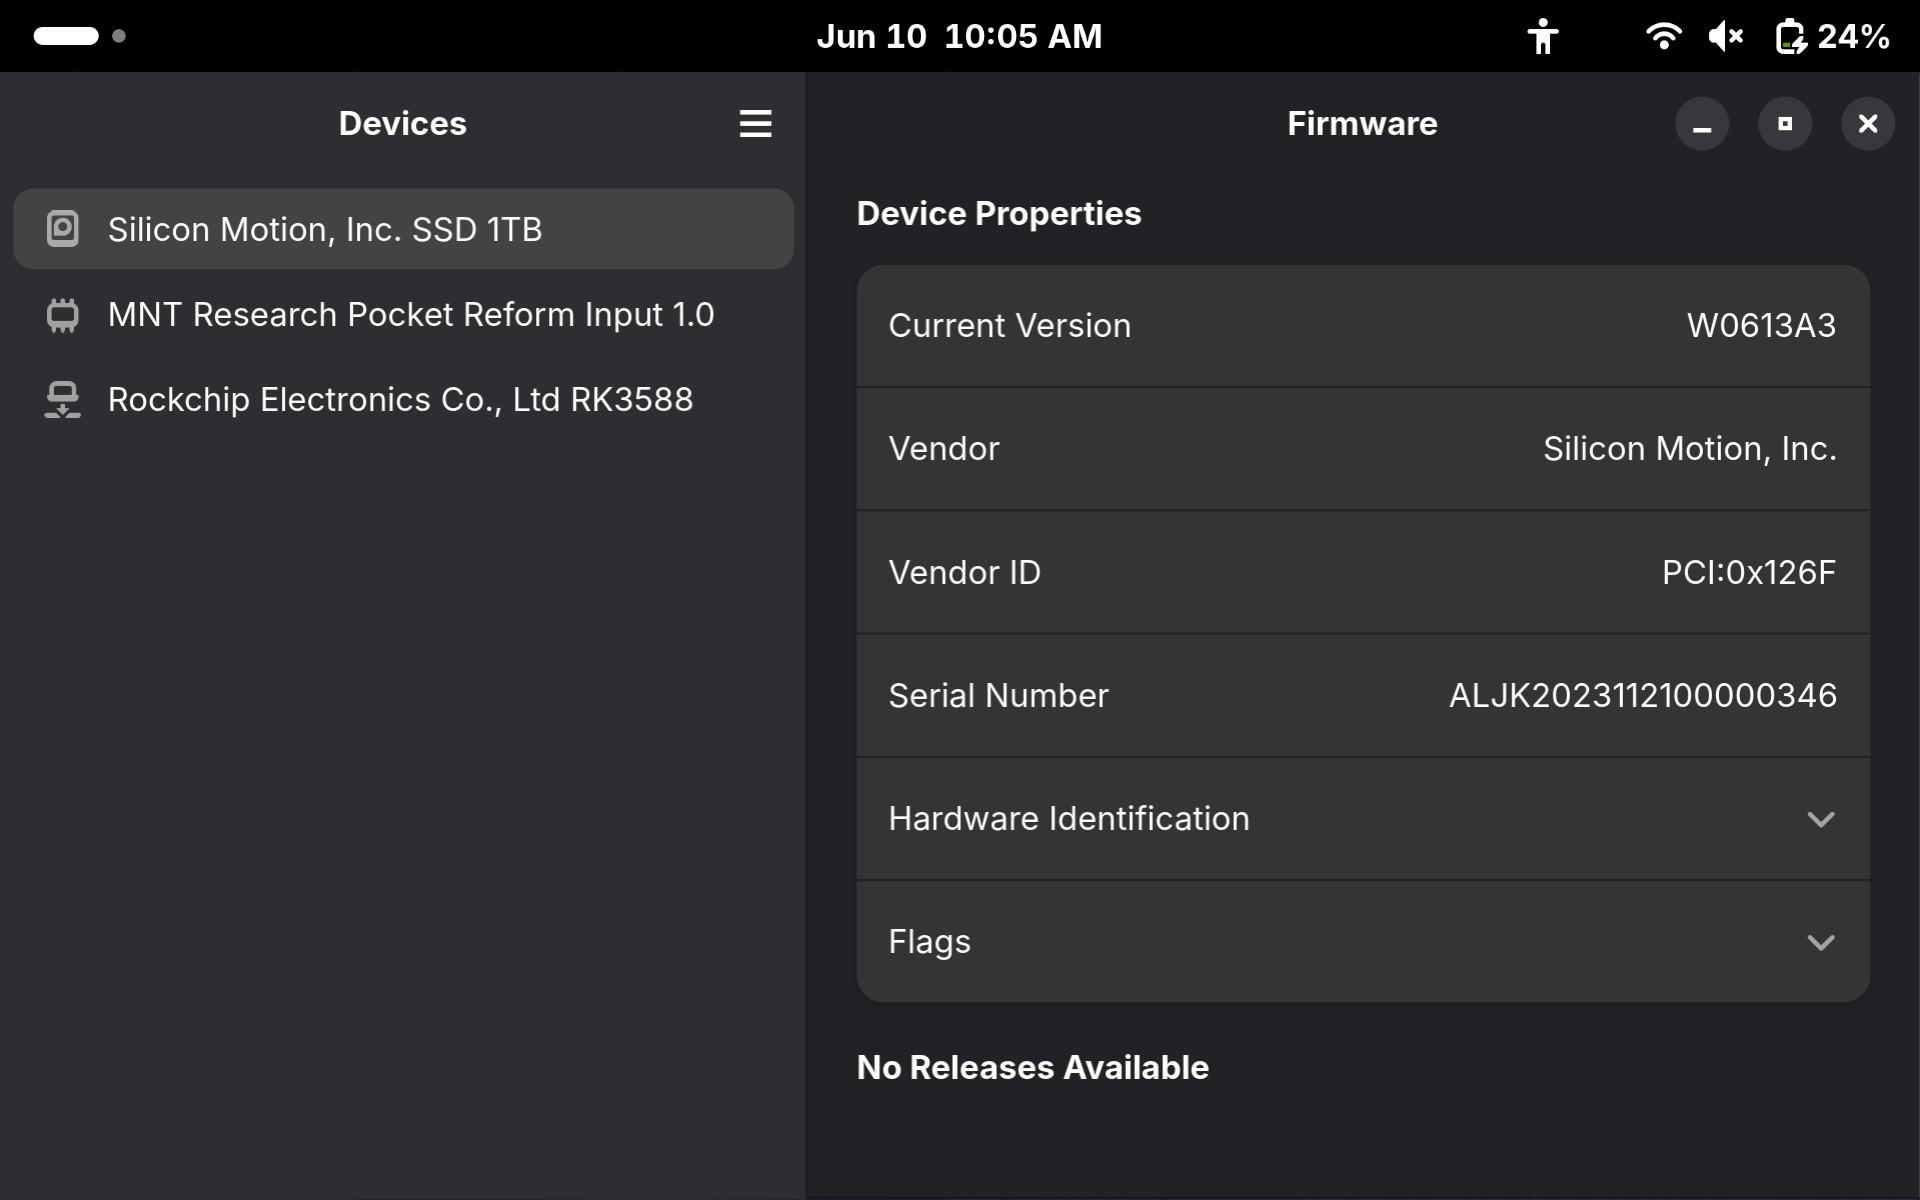The width and height of the screenshot is (1920, 1200).
Task: Click the Hardware Identification chevron arrow
Action: pos(1821,819)
